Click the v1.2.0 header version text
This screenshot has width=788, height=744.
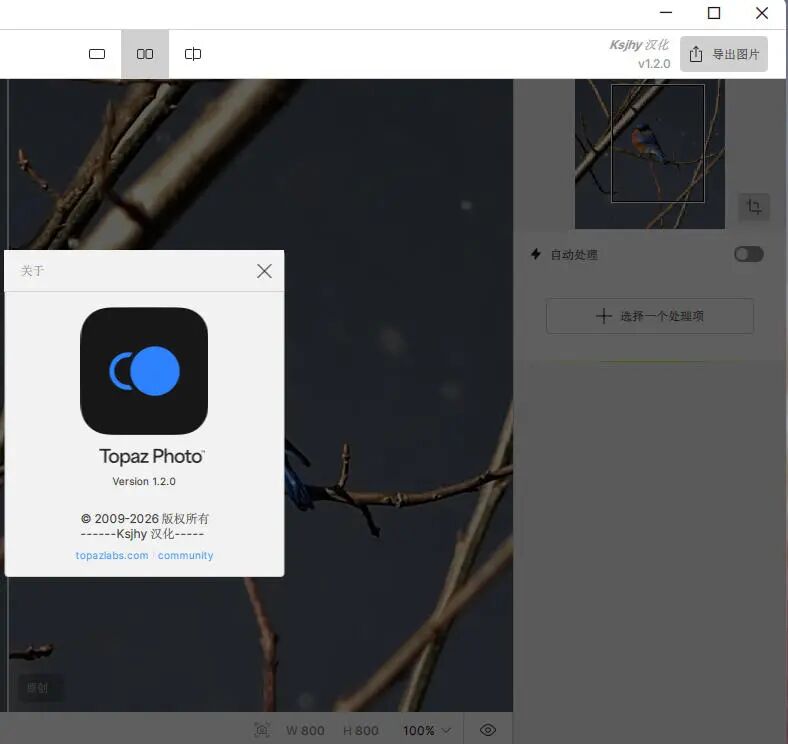coord(654,64)
